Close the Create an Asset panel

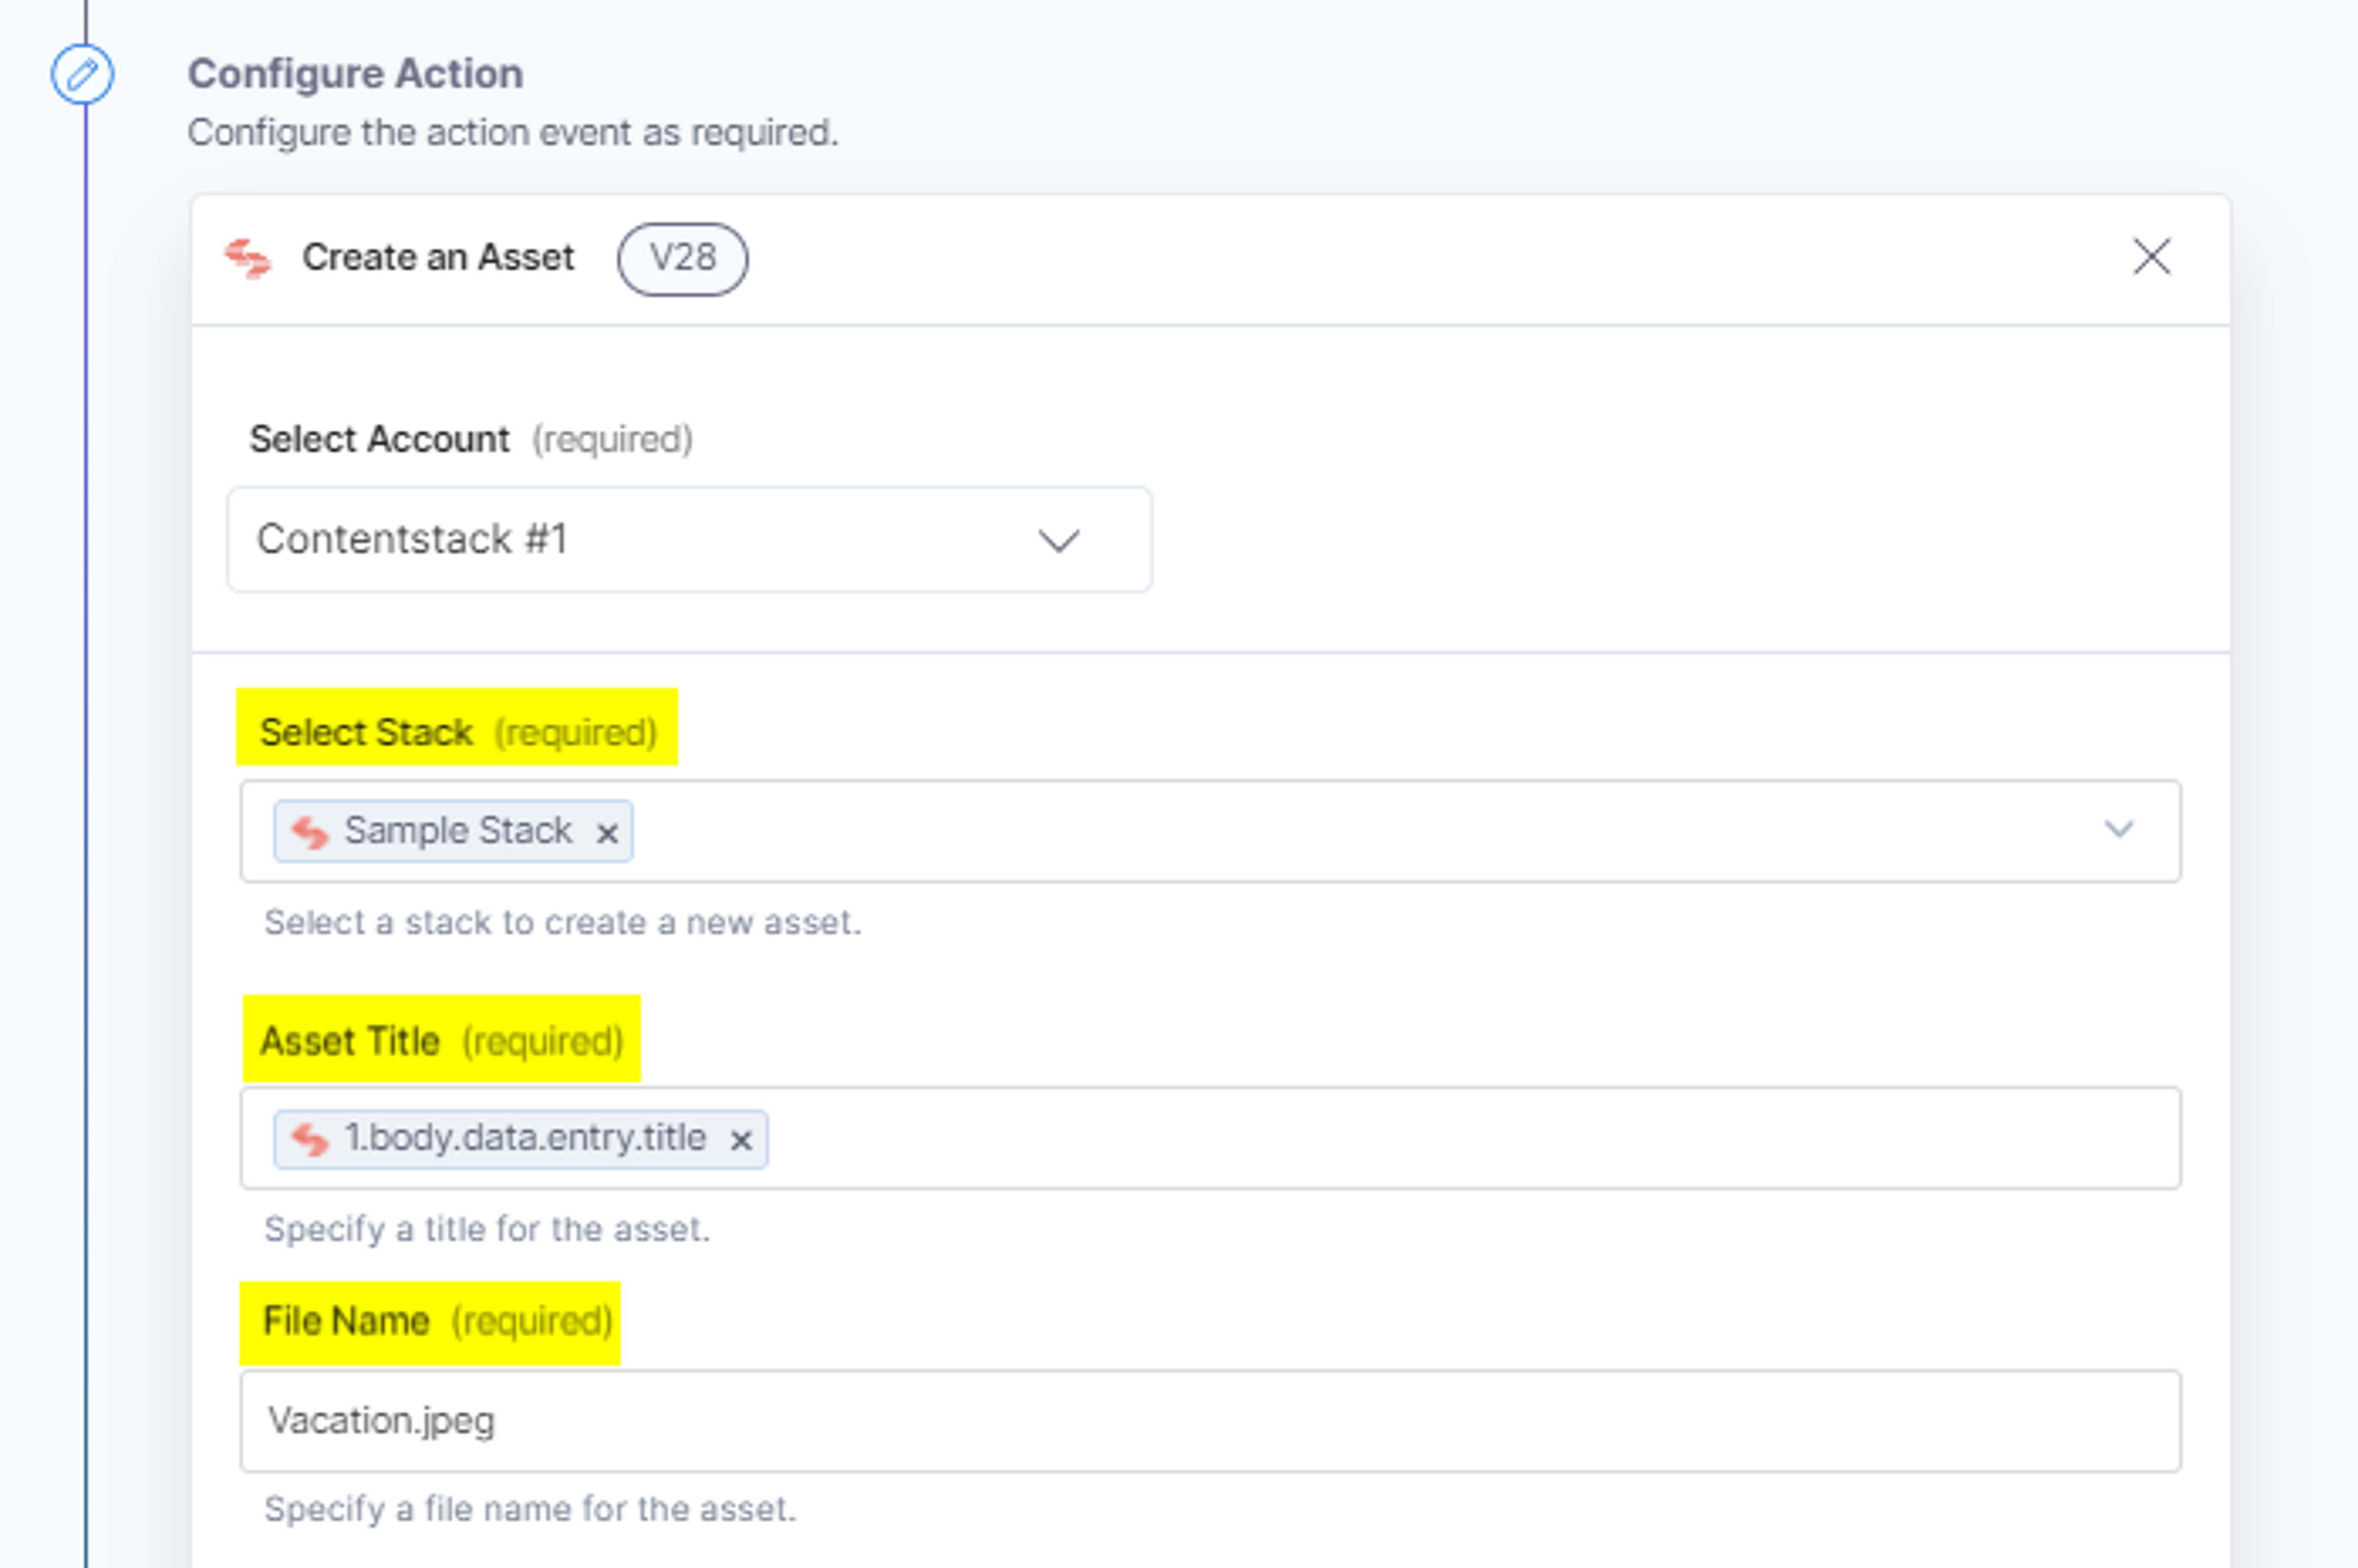coord(2151,256)
